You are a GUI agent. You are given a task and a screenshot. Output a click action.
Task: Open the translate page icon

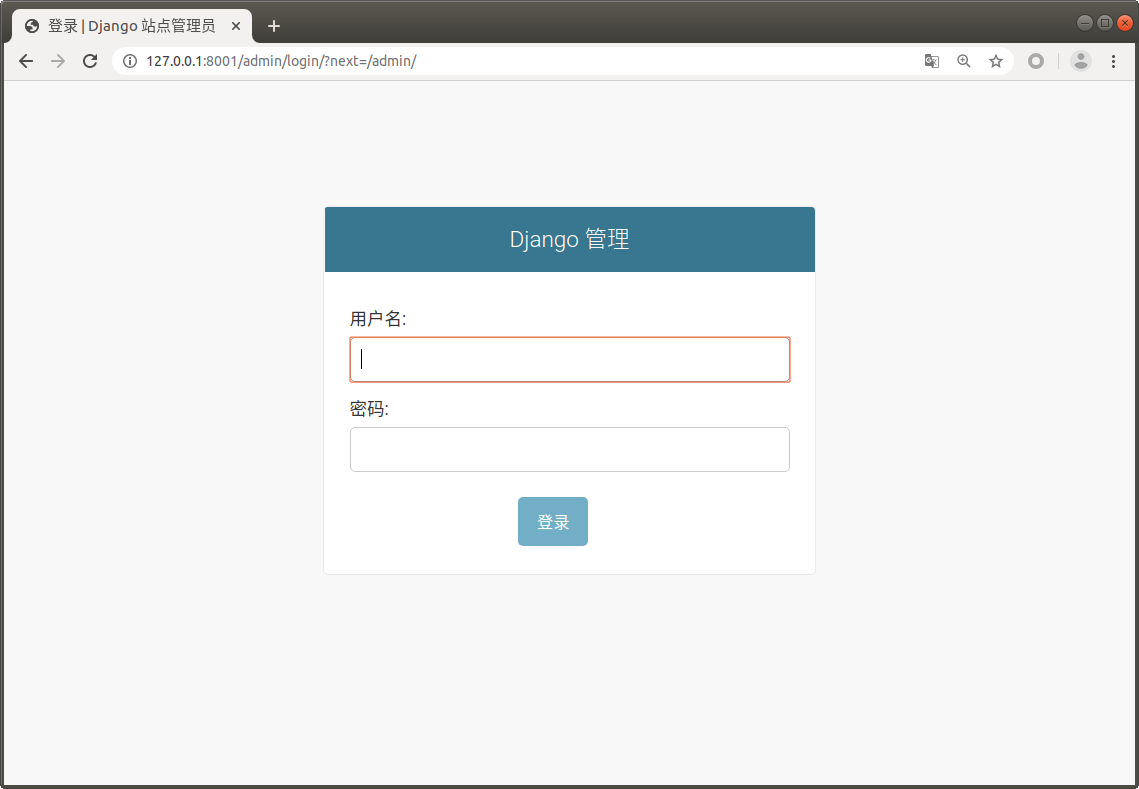pos(931,61)
